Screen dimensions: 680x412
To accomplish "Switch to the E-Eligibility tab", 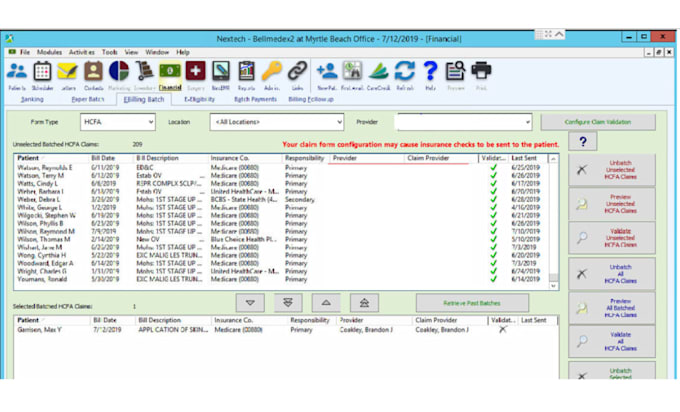I will point(199,99).
